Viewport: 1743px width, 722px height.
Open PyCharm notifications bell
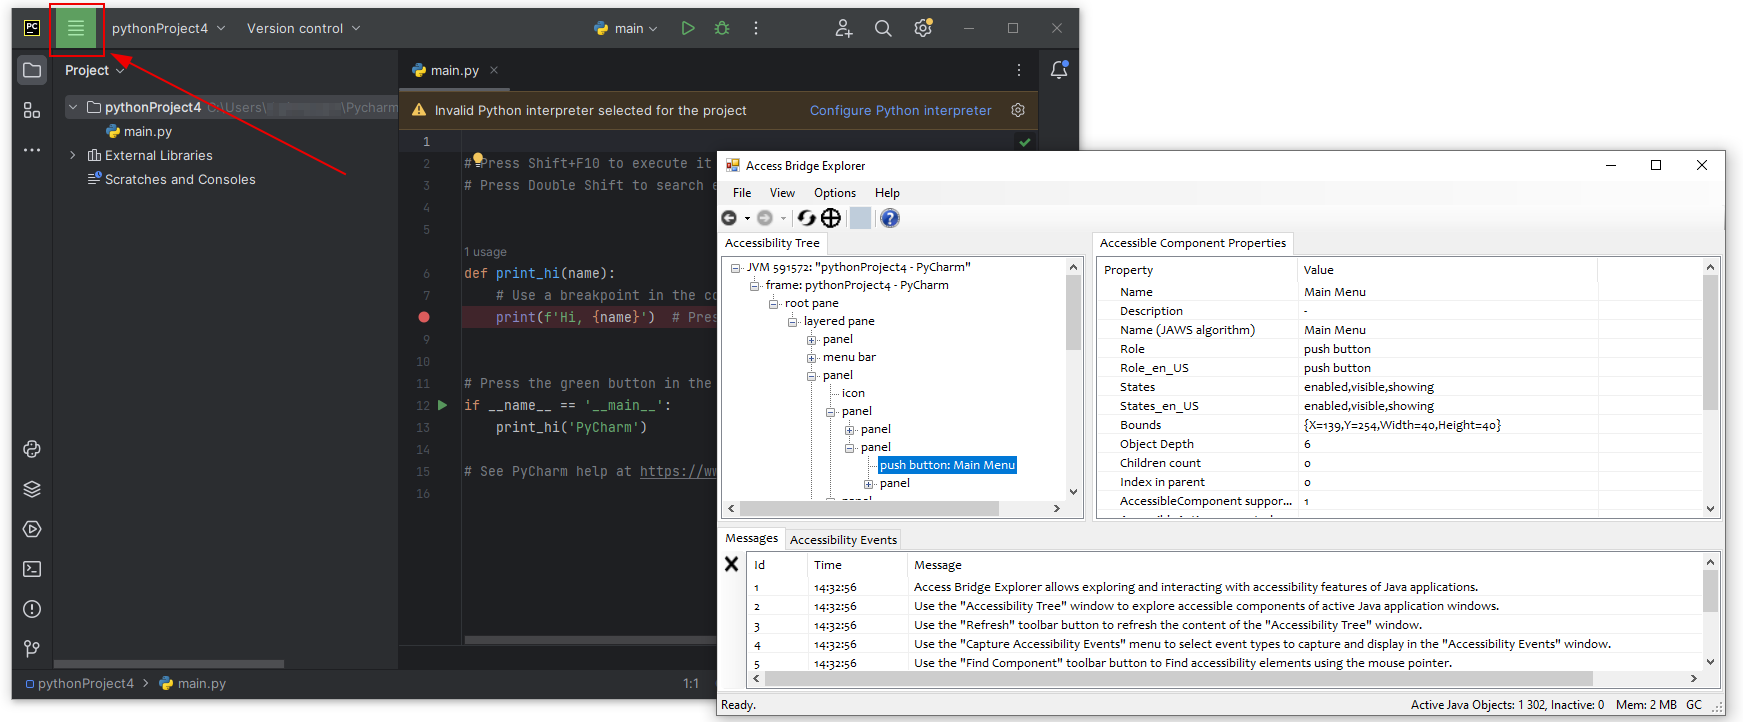tap(1059, 70)
